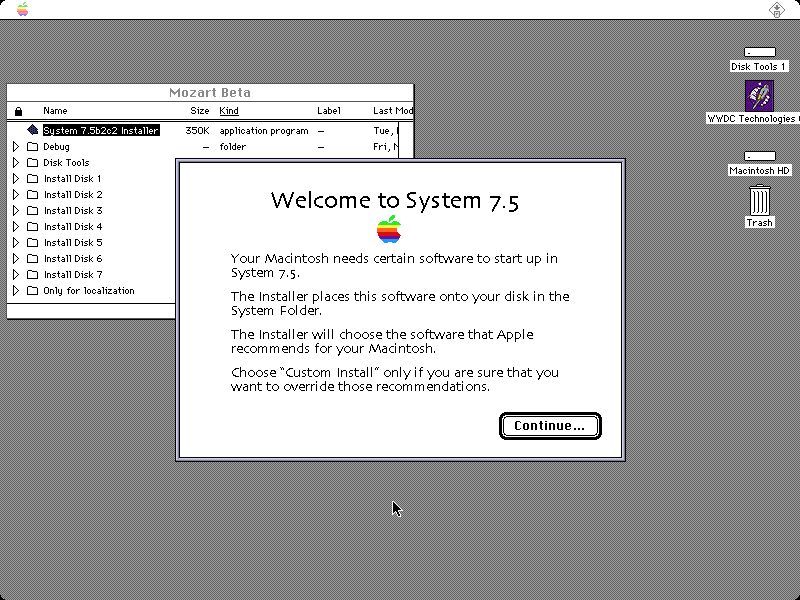Expand the Install Disk 7 triangle
The height and width of the screenshot is (600, 800).
pyautogui.click(x=16, y=274)
